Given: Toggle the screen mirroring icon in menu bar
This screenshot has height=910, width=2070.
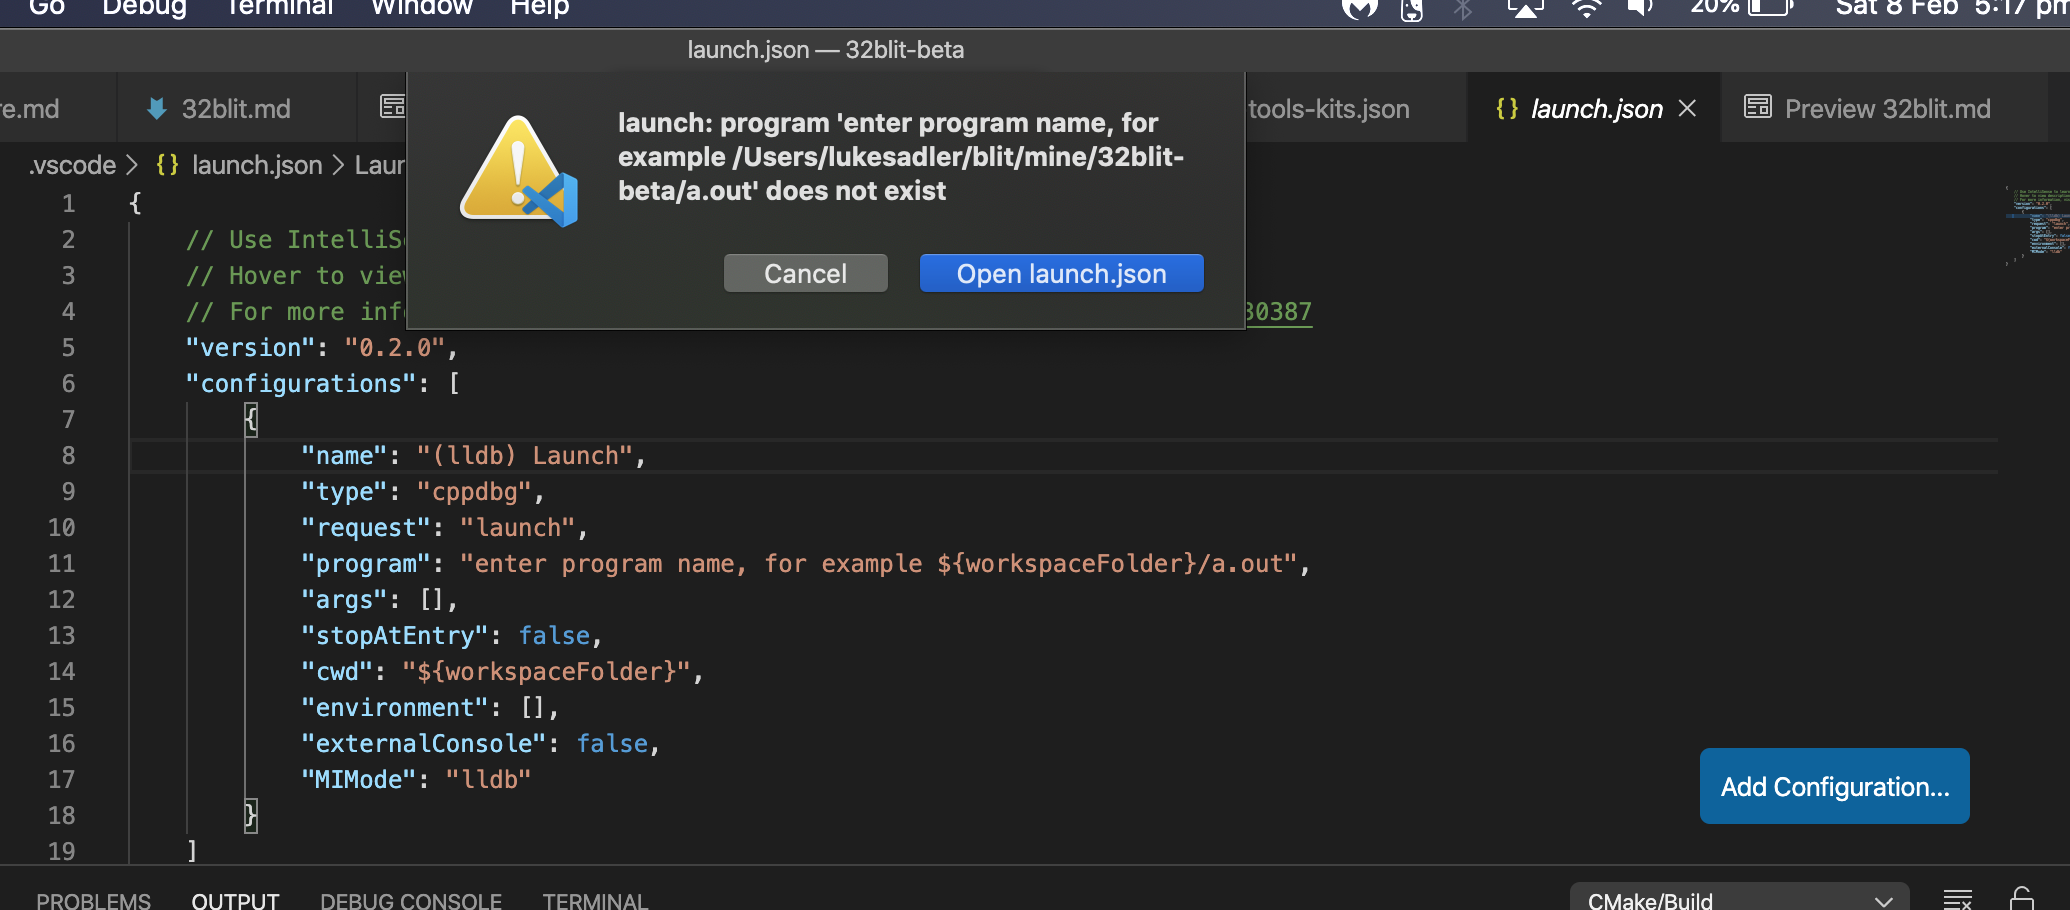Looking at the screenshot, I should point(1524,10).
